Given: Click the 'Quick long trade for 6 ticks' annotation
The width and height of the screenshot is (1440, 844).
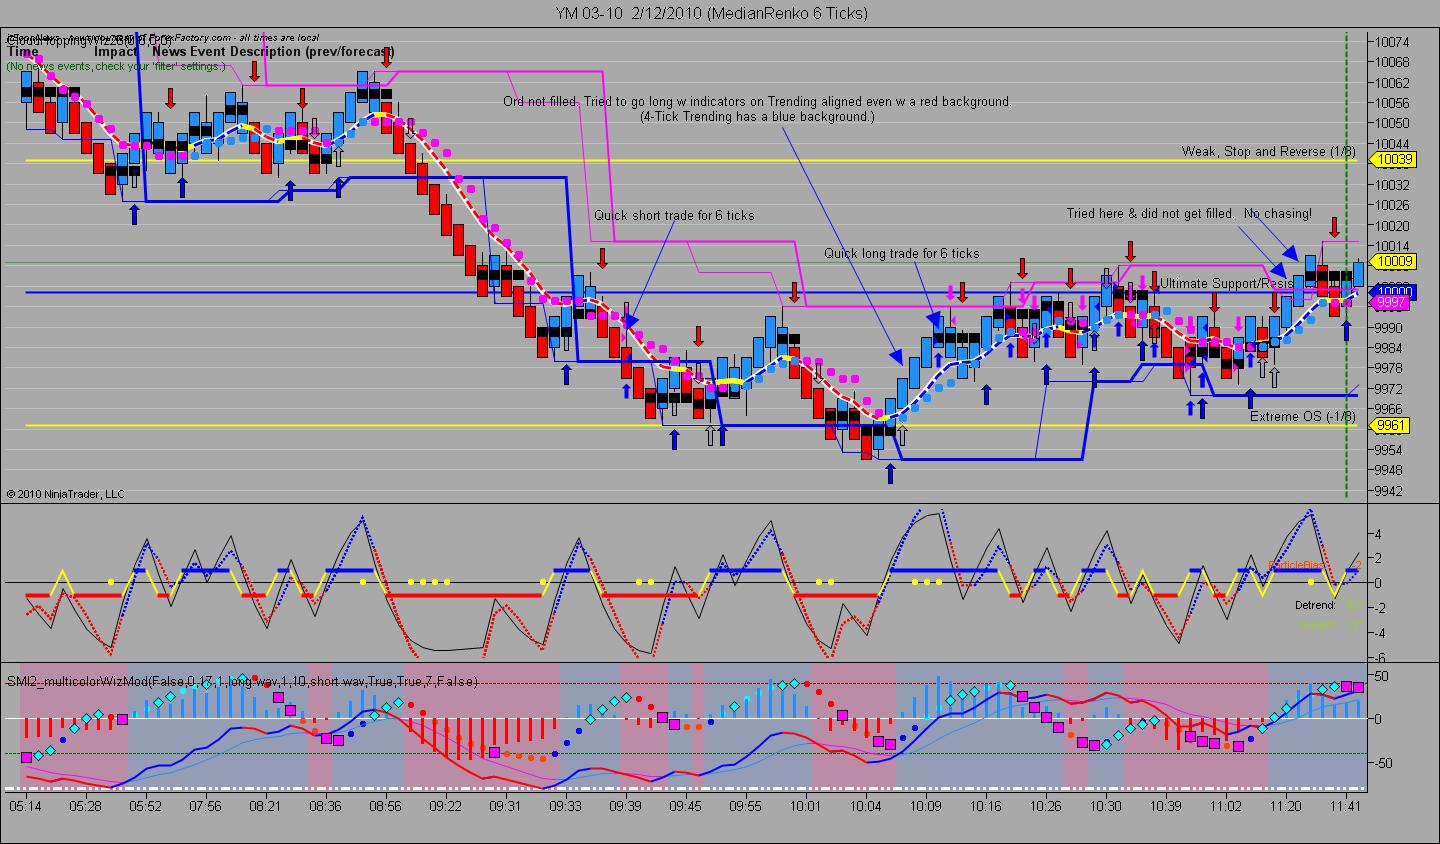Looking at the screenshot, I should click(902, 254).
